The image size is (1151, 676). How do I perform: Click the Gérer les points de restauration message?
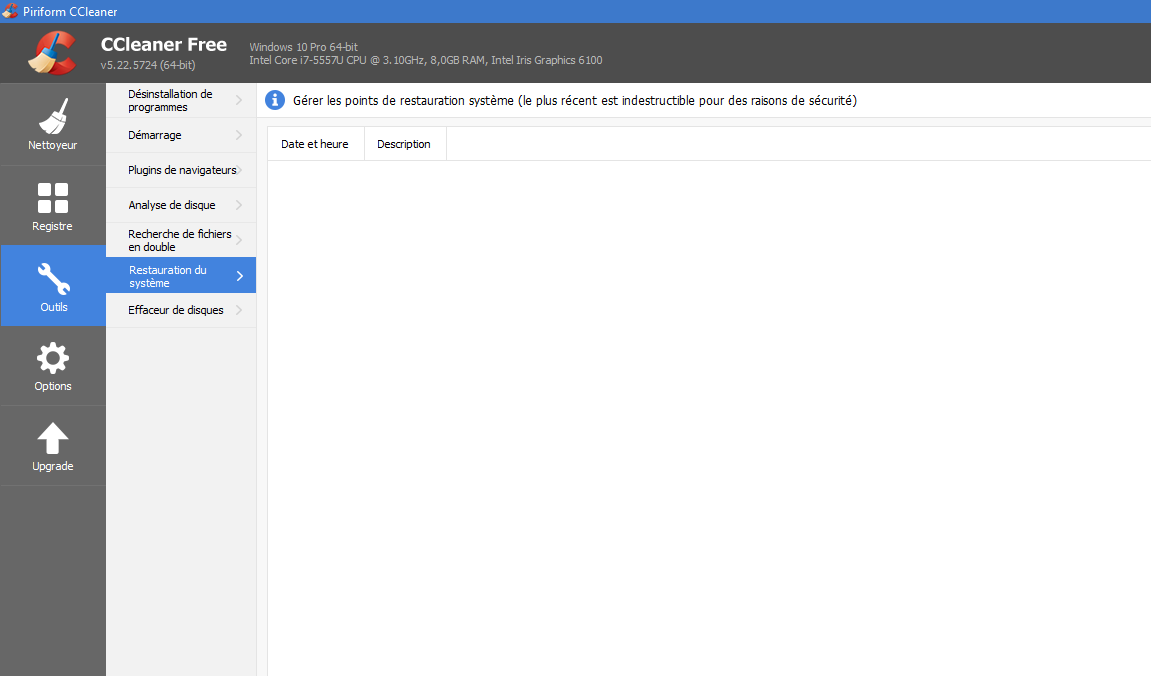(x=575, y=101)
